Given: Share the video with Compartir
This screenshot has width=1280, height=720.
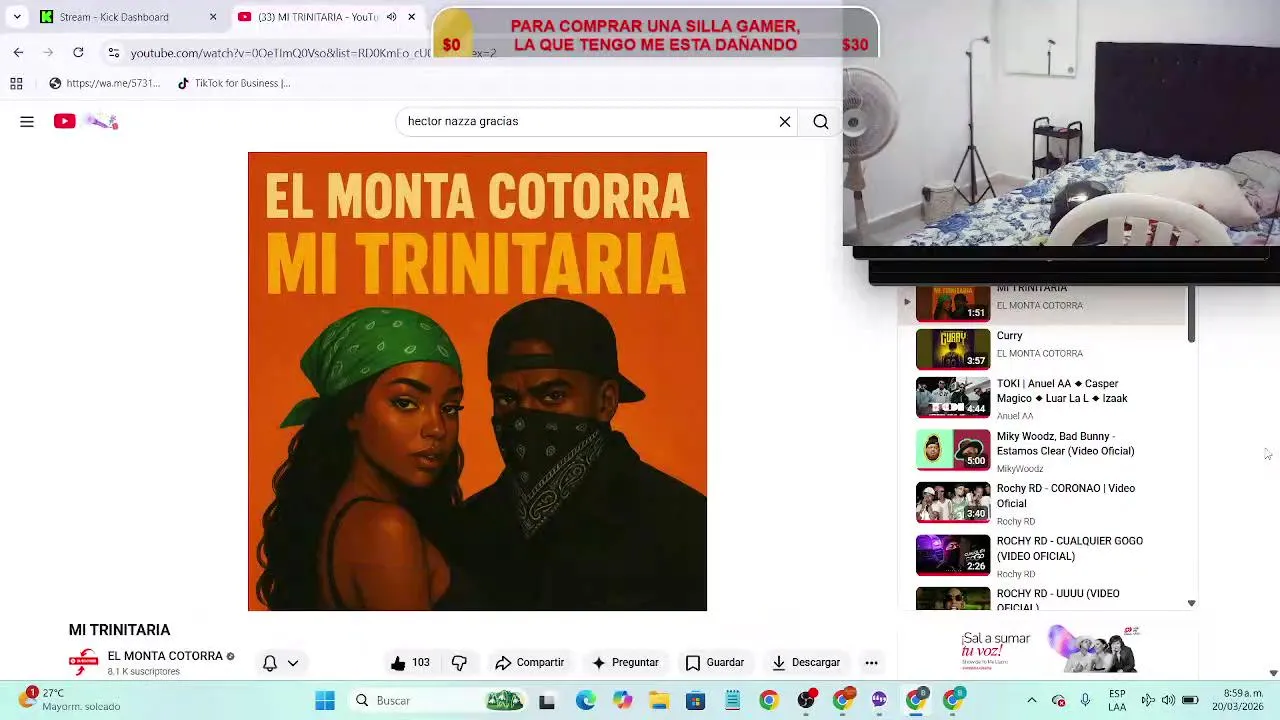Looking at the screenshot, I should click(x=530, y=663).
